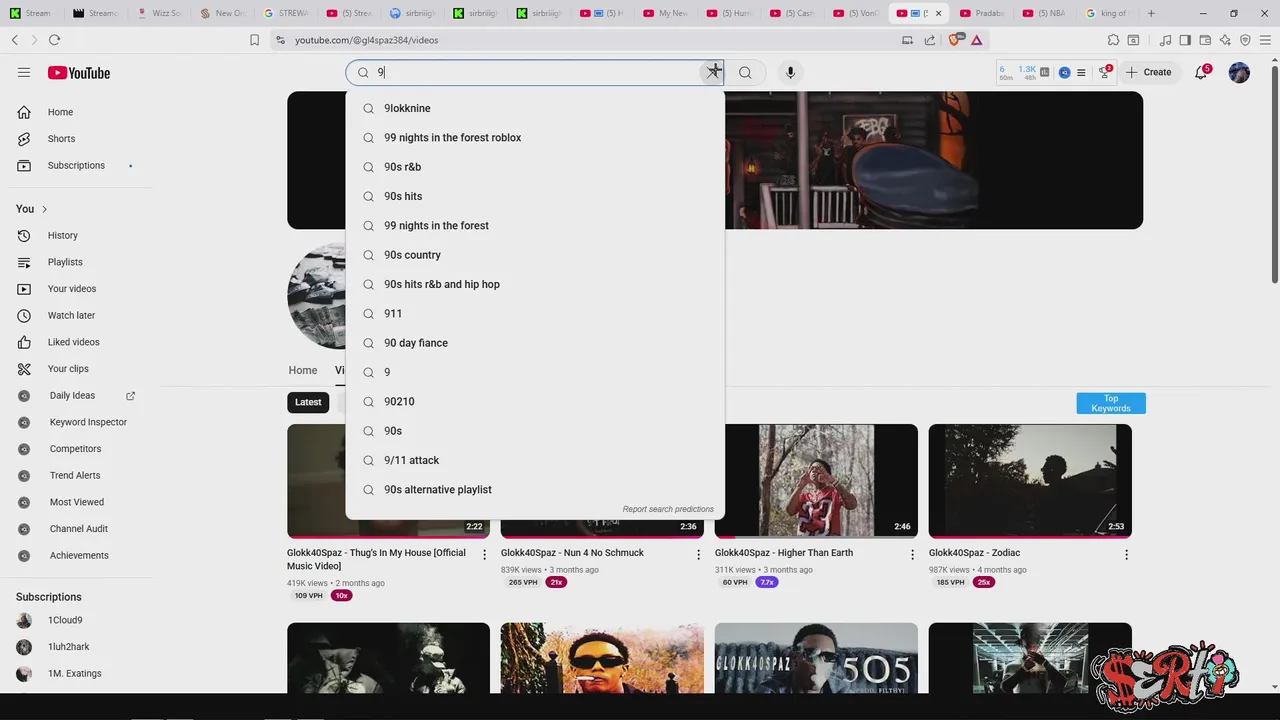This screenshot has width=1280, height=720.
Task: Open the vidIQ toolbar lines menu
Action: pos(1081,72)
